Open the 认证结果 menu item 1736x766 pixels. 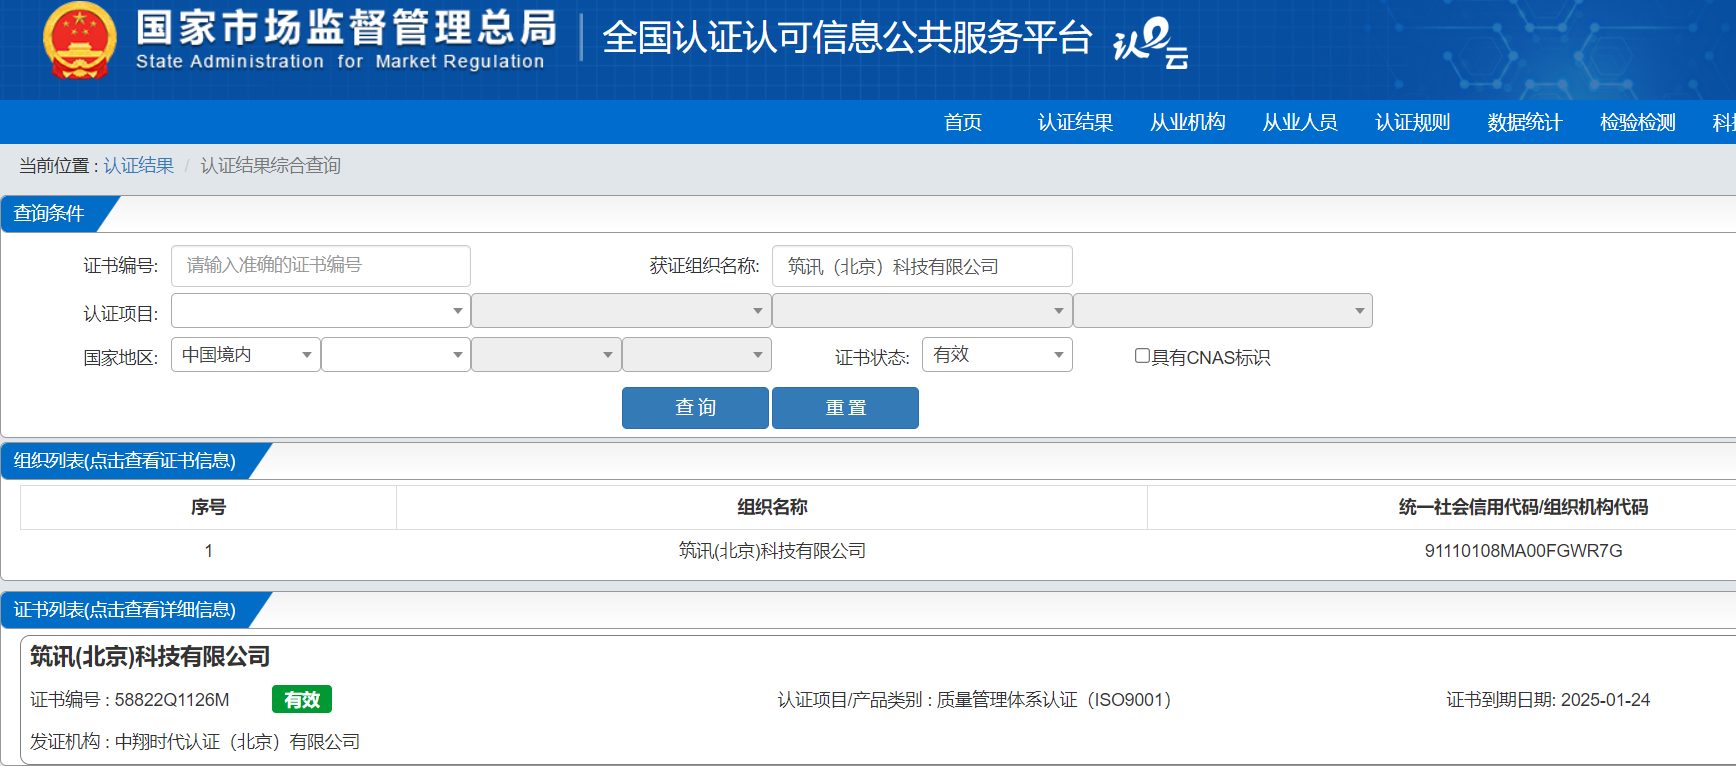tap(1075, 122)
